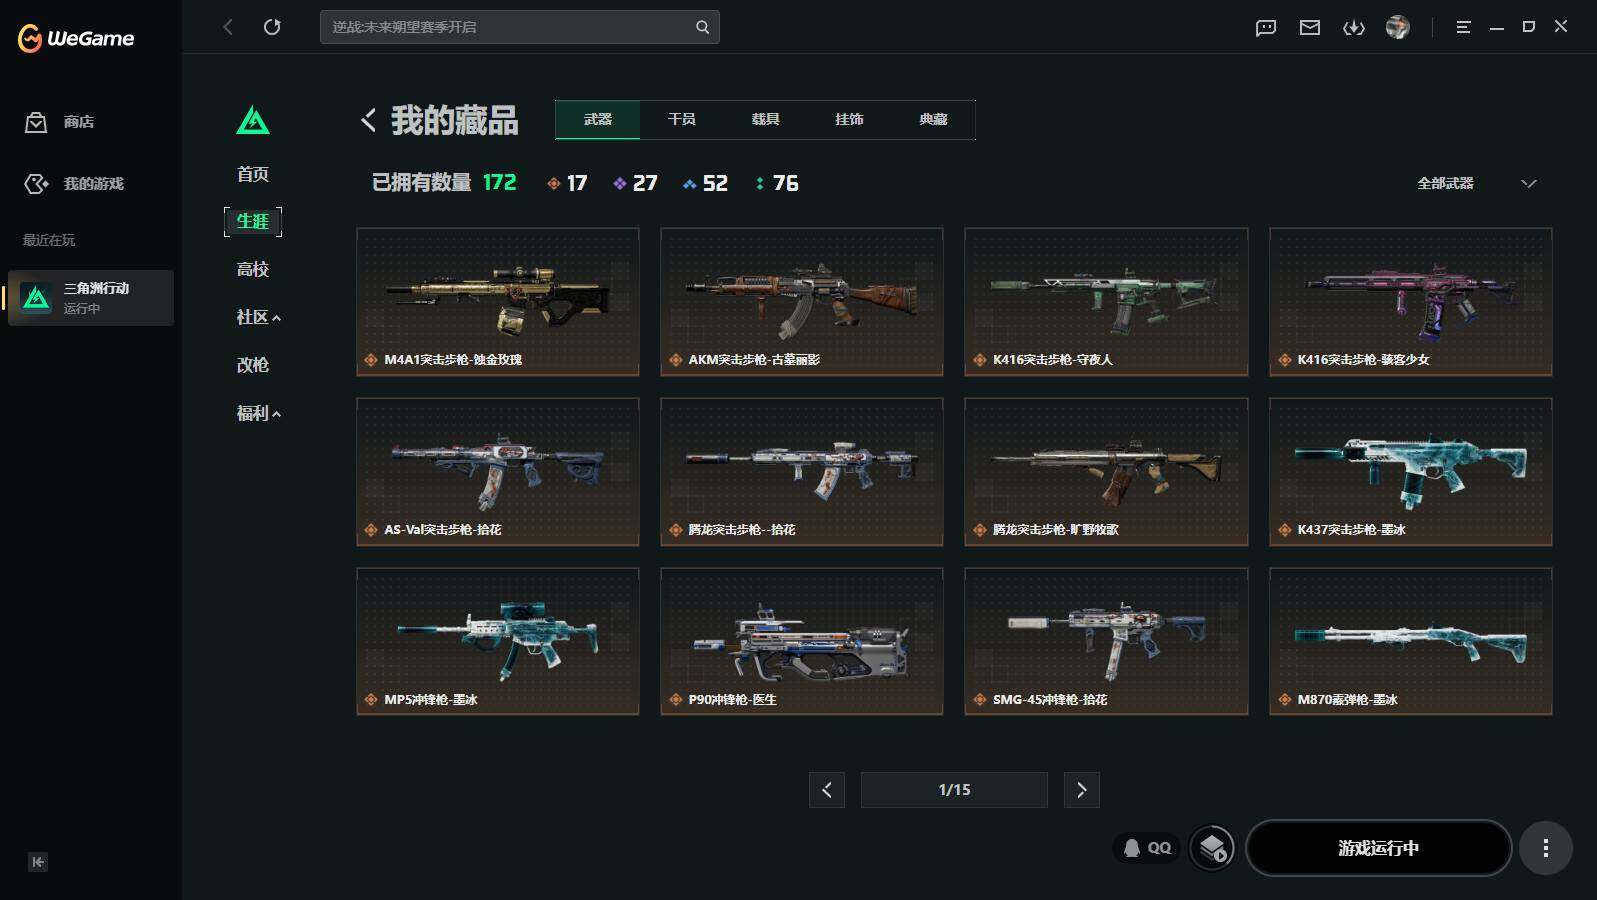Click the 已拥有数量 172 total count
Screen dimensions: 1597x900
click(444, 183)
